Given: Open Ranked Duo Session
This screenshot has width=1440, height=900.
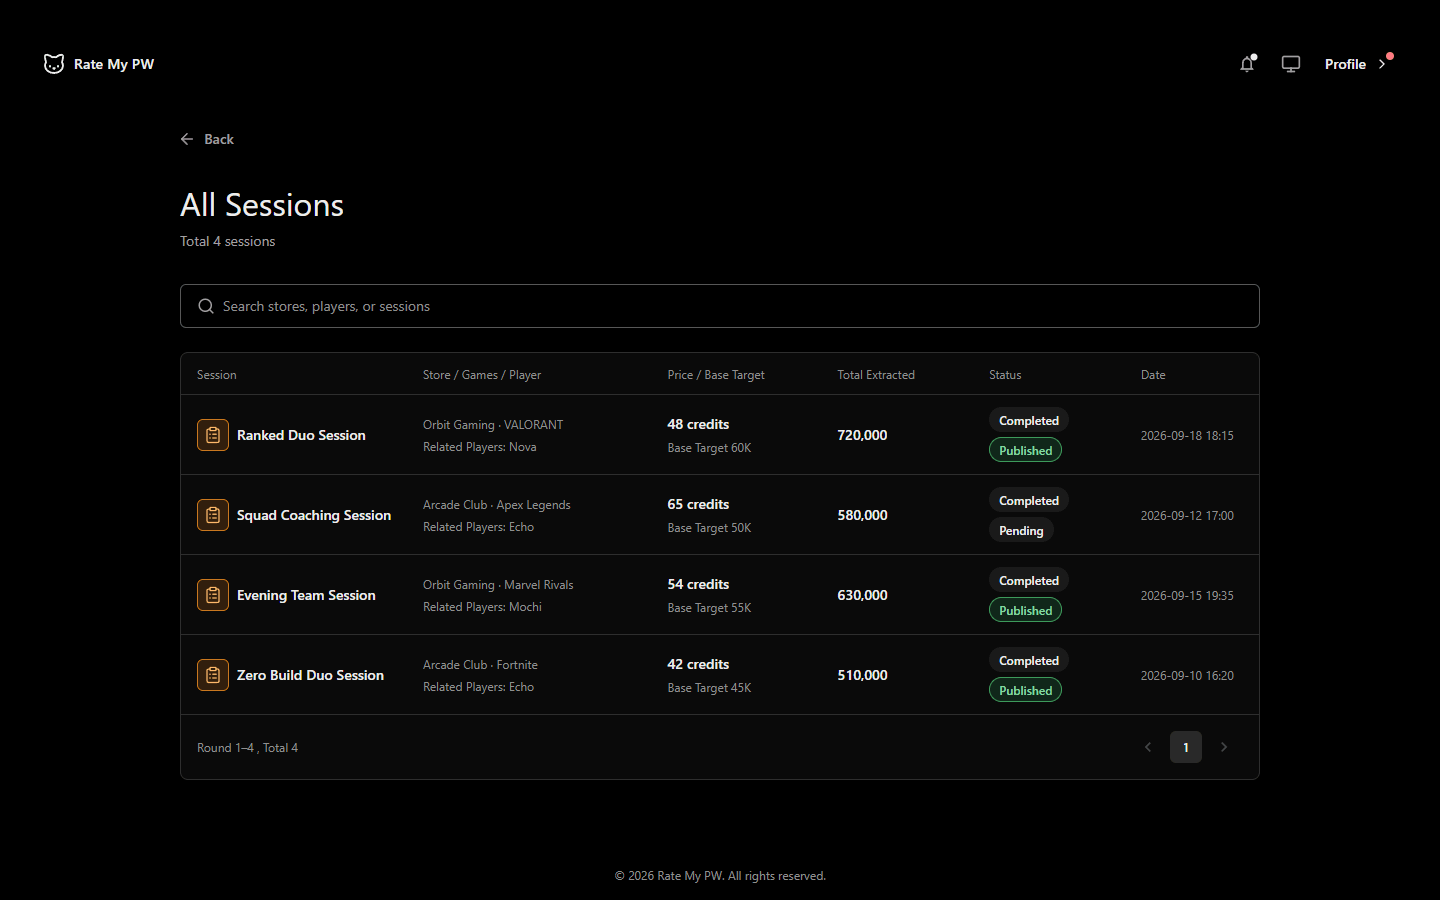Looking at the screenshot, I should [301, 435].
